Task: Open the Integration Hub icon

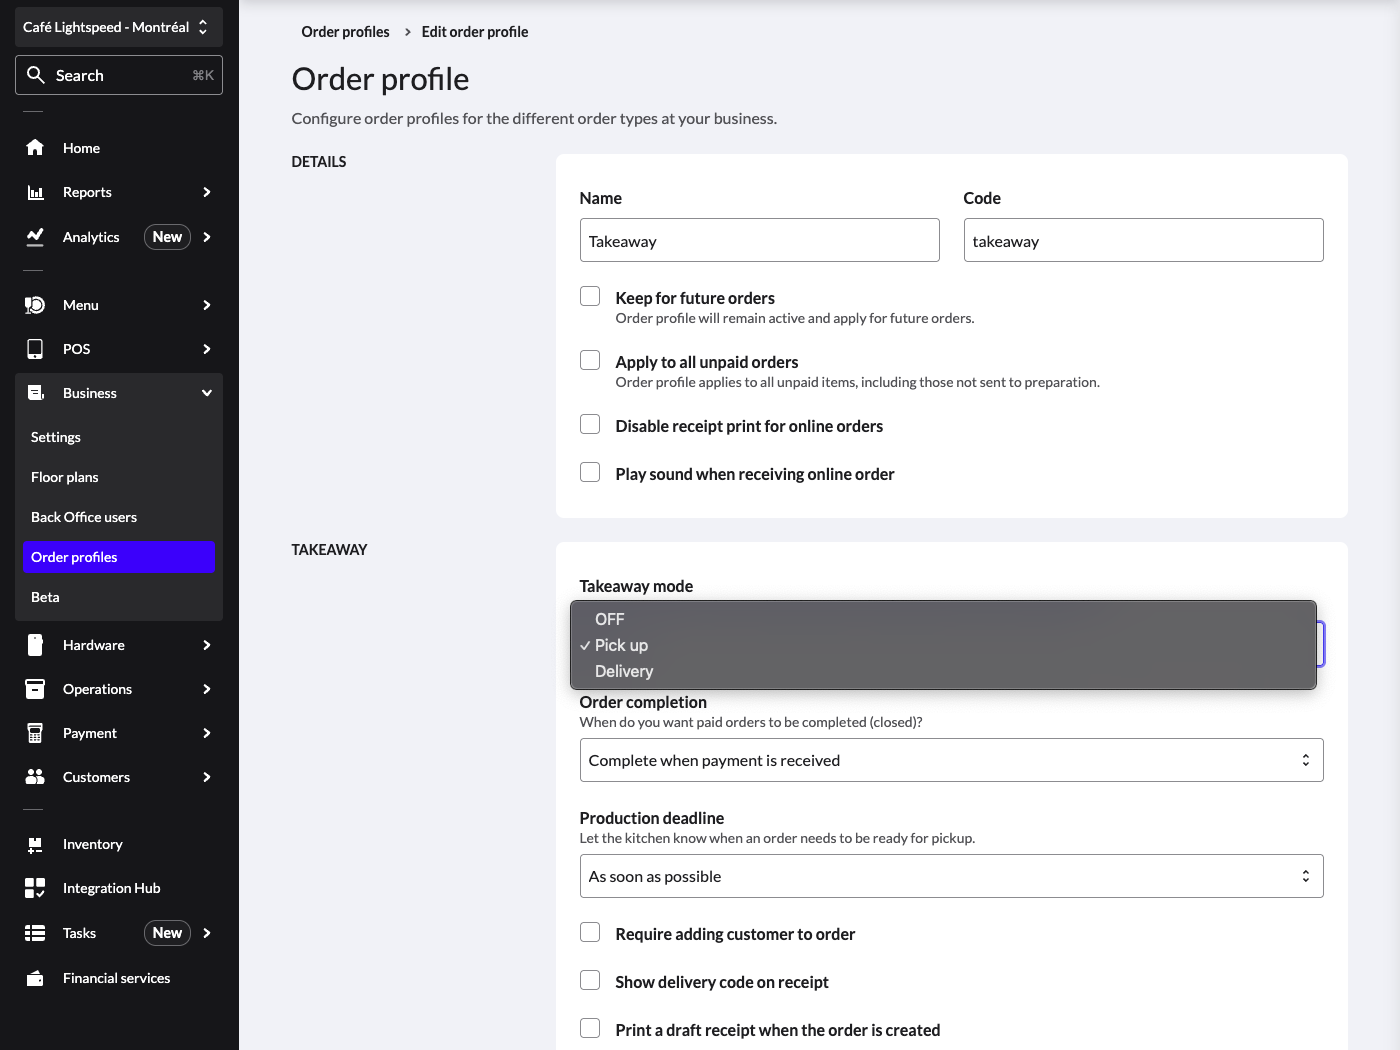Action: click(x=35, y=888)
